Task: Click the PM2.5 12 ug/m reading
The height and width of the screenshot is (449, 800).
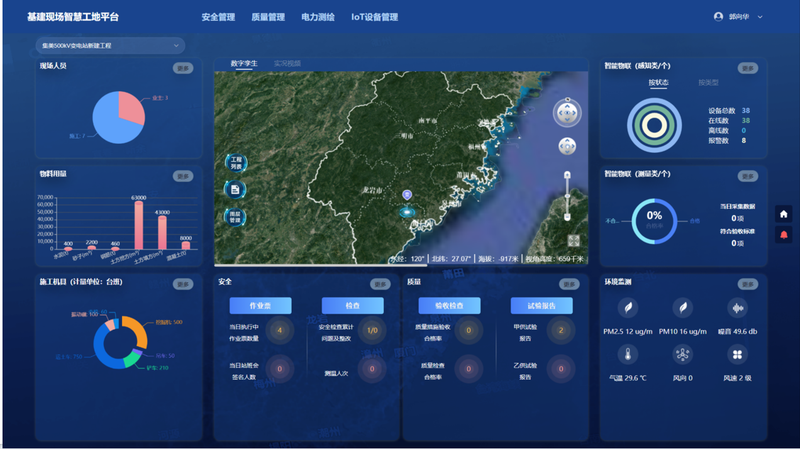Action: tap(628, 332)
